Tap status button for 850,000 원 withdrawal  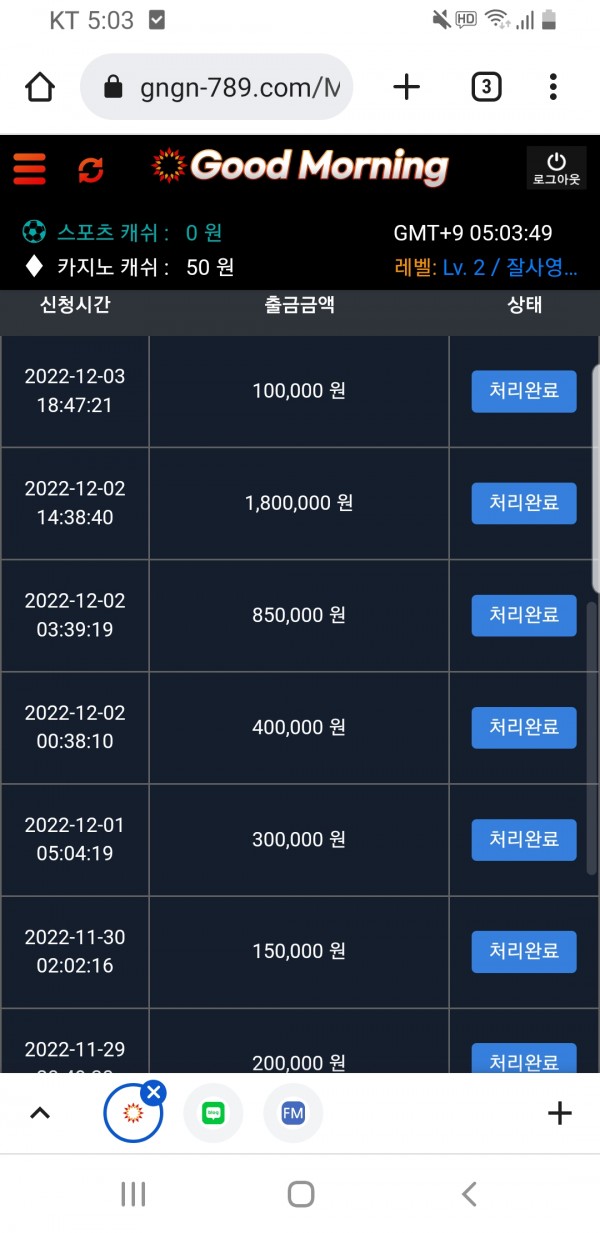tap(524, 615)
